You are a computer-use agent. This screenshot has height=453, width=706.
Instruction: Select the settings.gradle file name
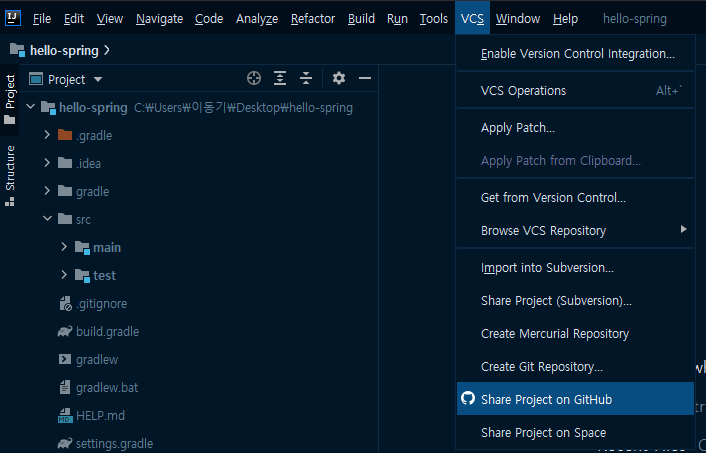pyautogui.click(x=114, y=444)
